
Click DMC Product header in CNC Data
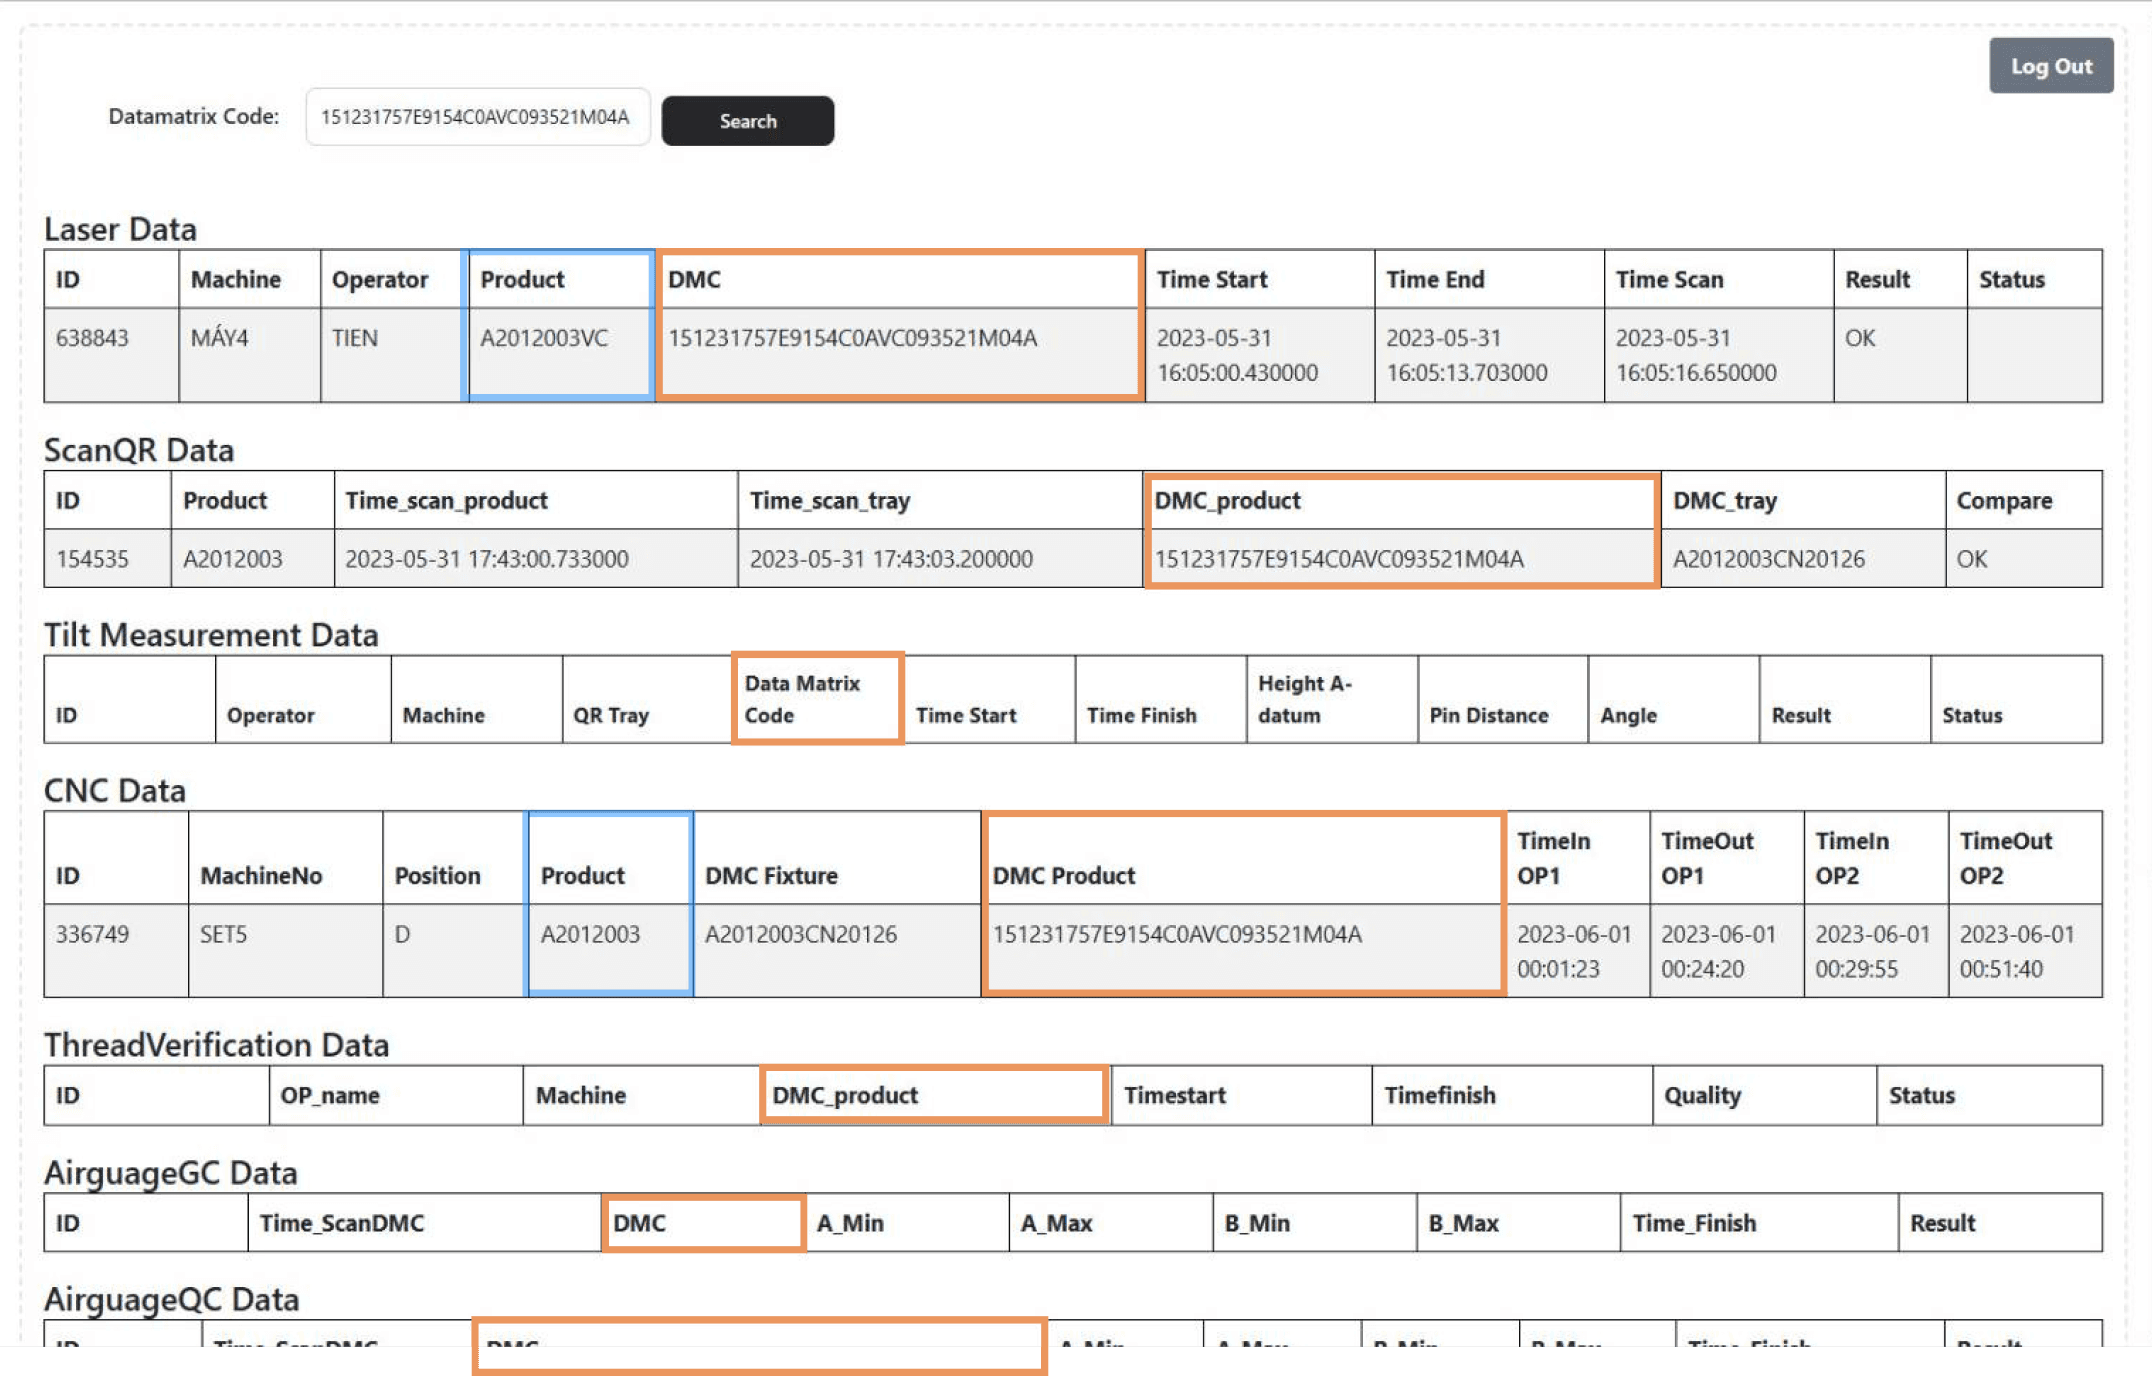pos(1063,876)
